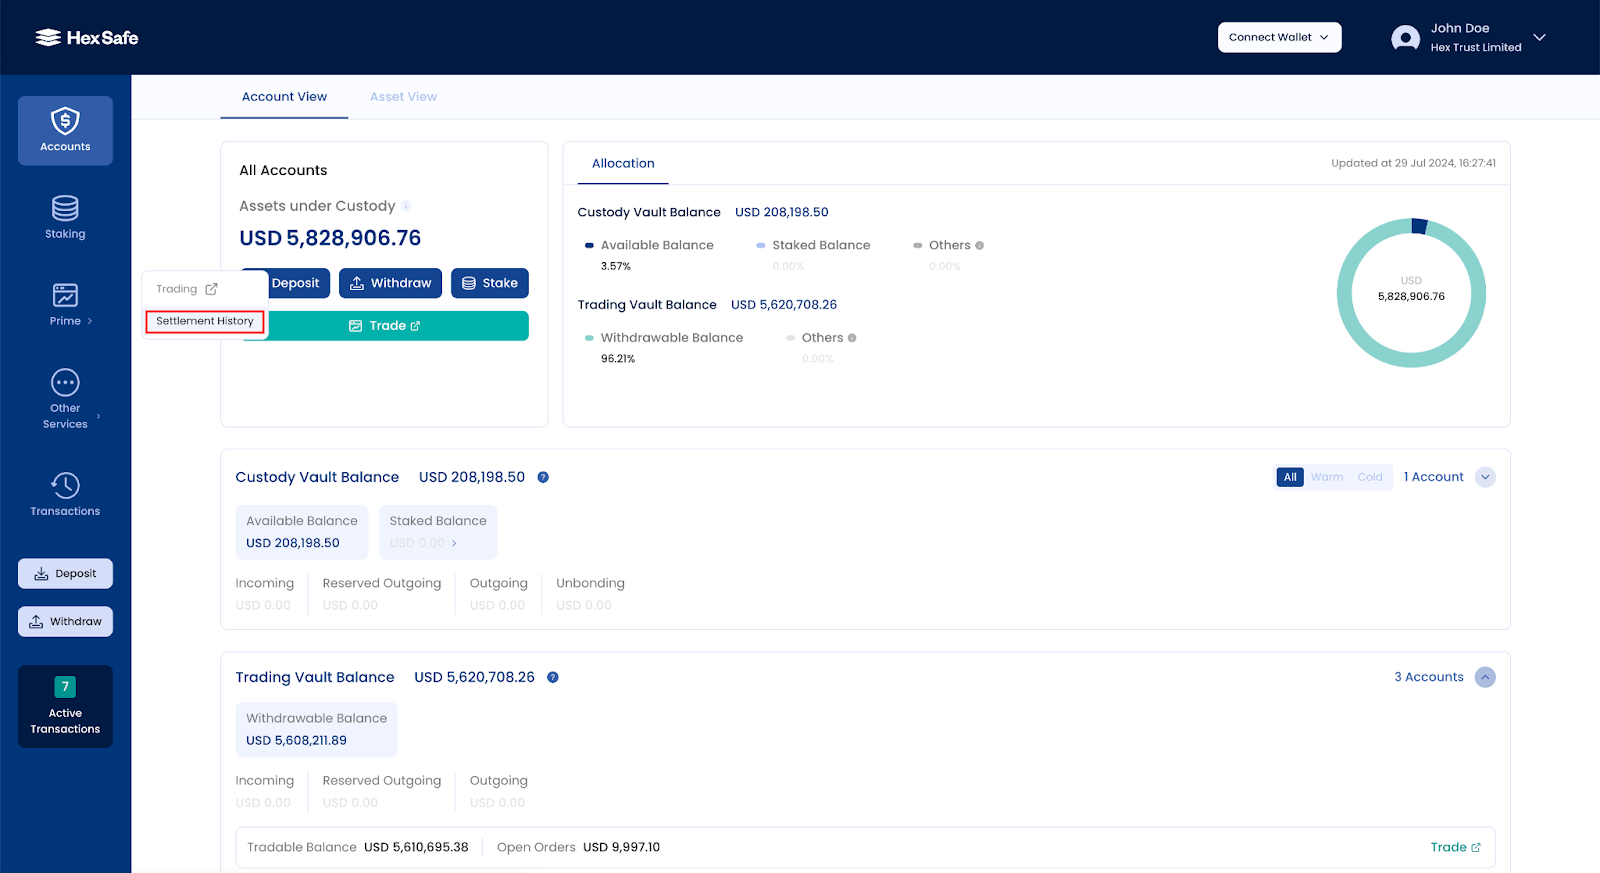This screenshot has width=1600, height=873.
Task: Click the Staked Balance legend dot
Action: (x=761, y=245)
